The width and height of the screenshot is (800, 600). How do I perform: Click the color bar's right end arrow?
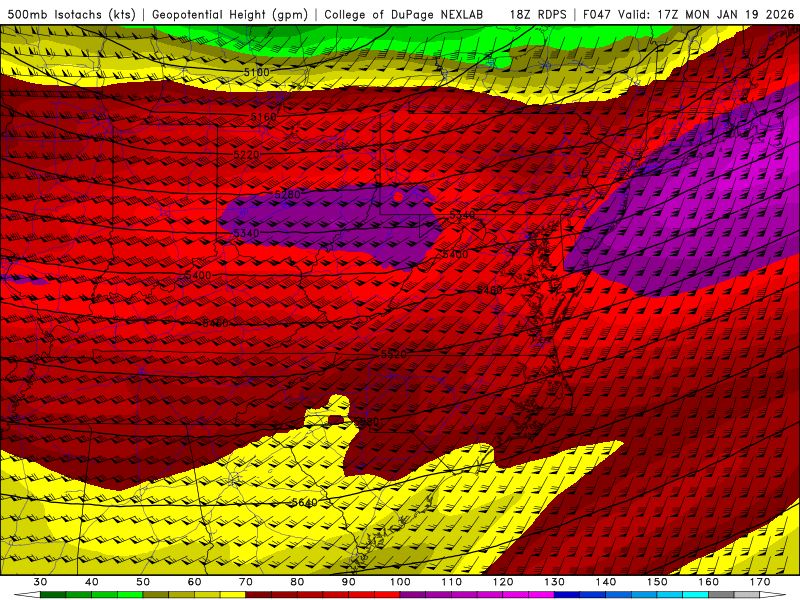click(773, 595)
